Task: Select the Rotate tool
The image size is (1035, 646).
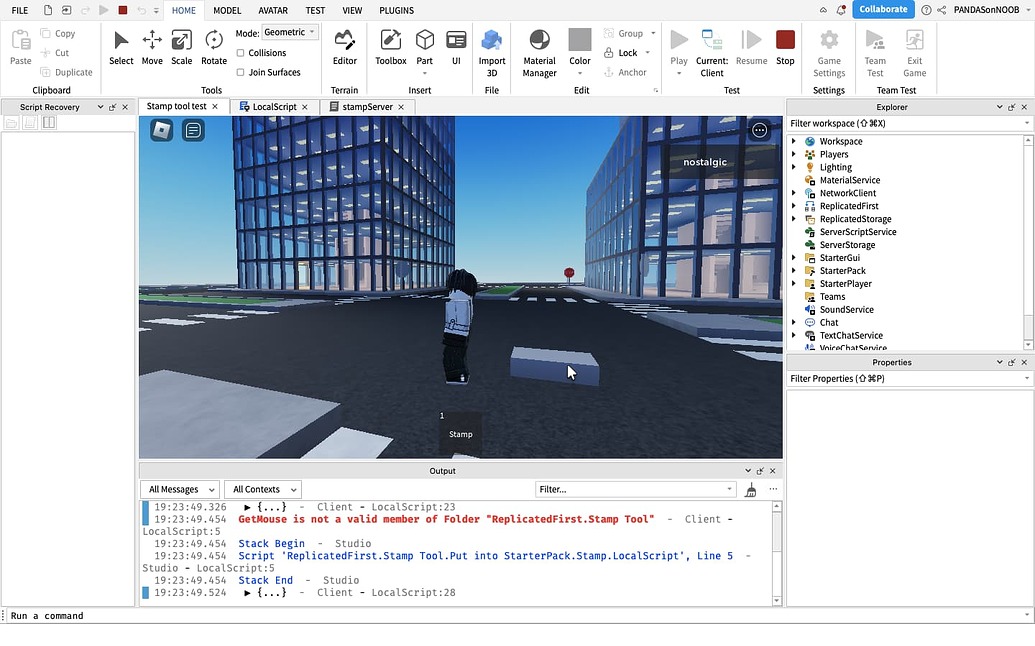Action: [213, 52]
